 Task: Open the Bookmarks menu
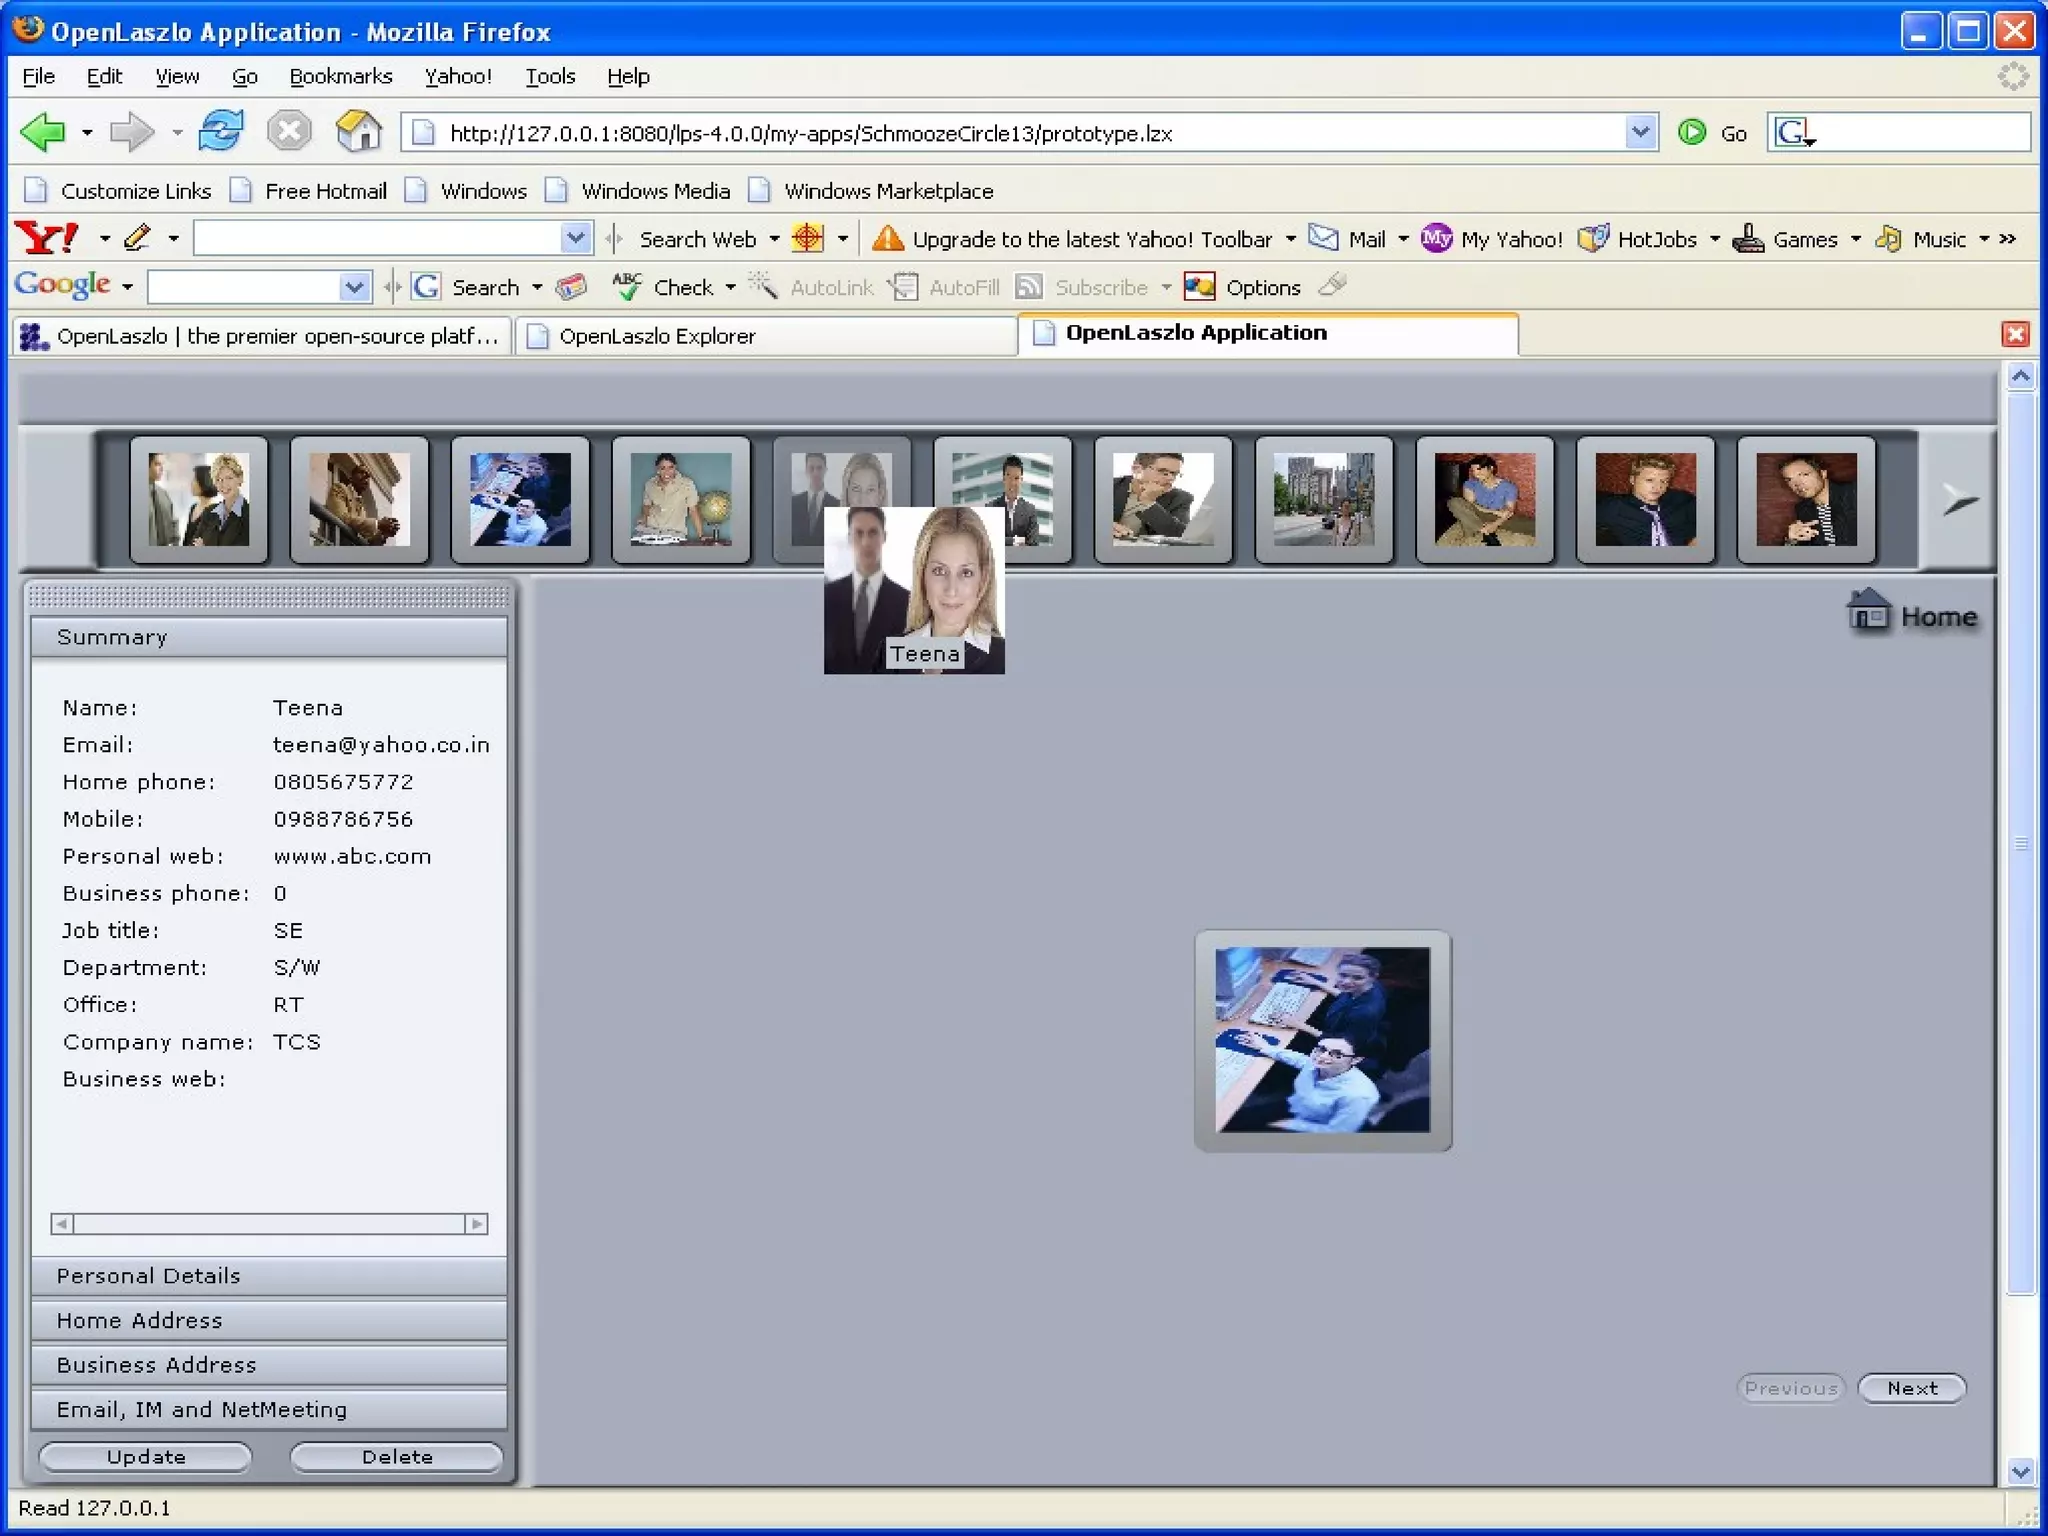(340, 76)
